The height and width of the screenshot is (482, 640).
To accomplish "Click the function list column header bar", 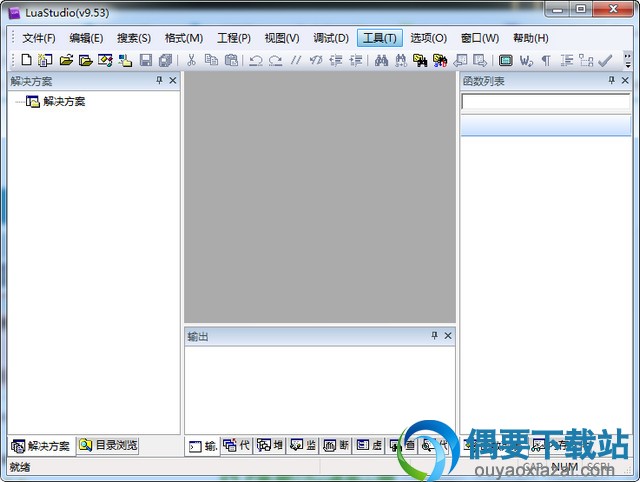I will 546,125.
